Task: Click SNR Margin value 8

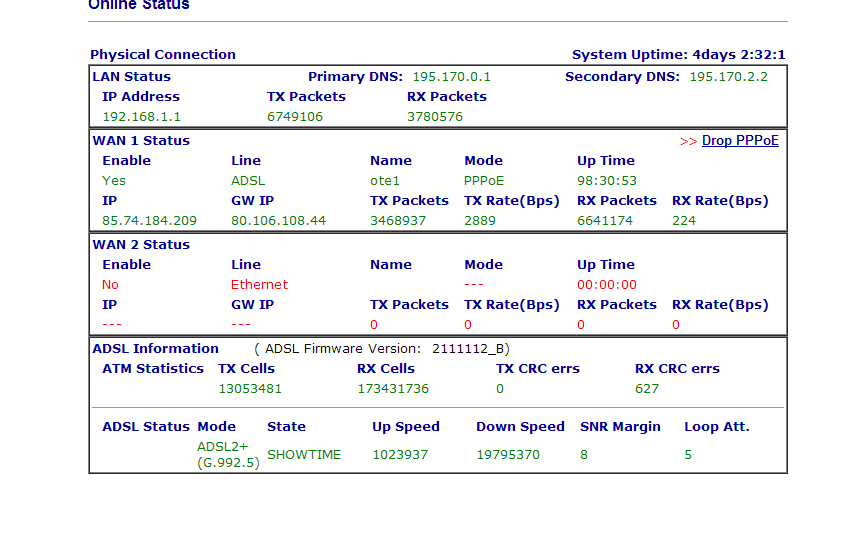Action: [584, 455]
